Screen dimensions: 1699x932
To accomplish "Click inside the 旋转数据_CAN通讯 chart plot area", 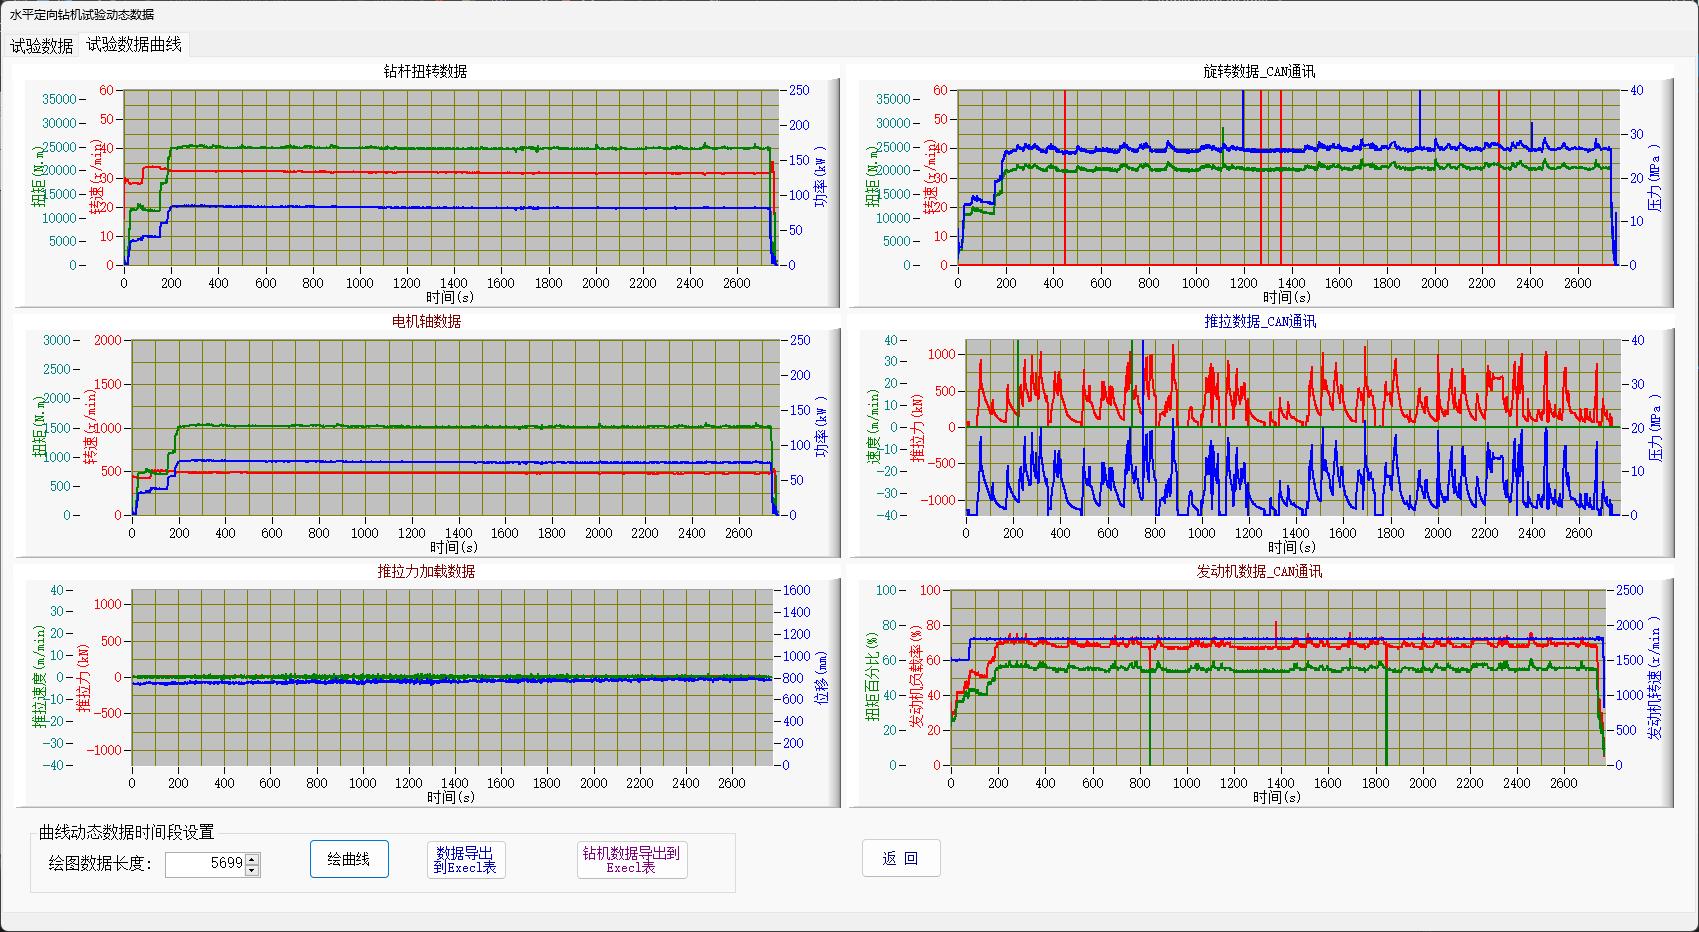I will coord(1287,177).
